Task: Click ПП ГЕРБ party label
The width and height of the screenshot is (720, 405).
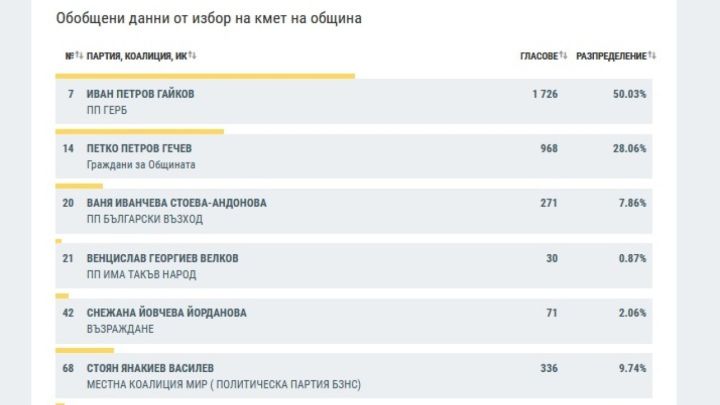Action: 107,110
